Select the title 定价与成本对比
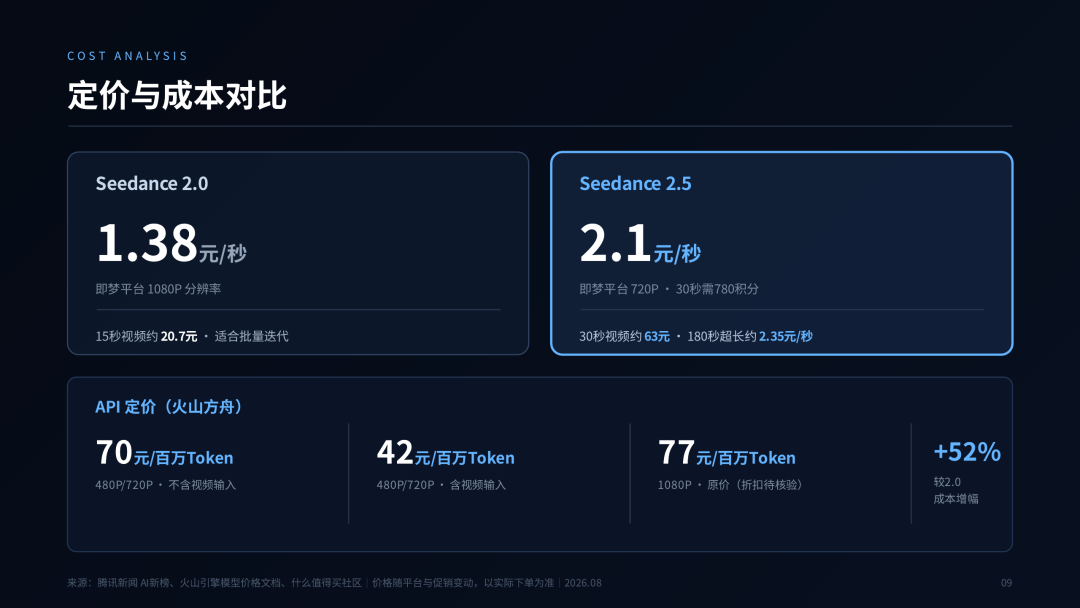The width and height of the screenshot is (1080, 608). [x=177, y=95]
